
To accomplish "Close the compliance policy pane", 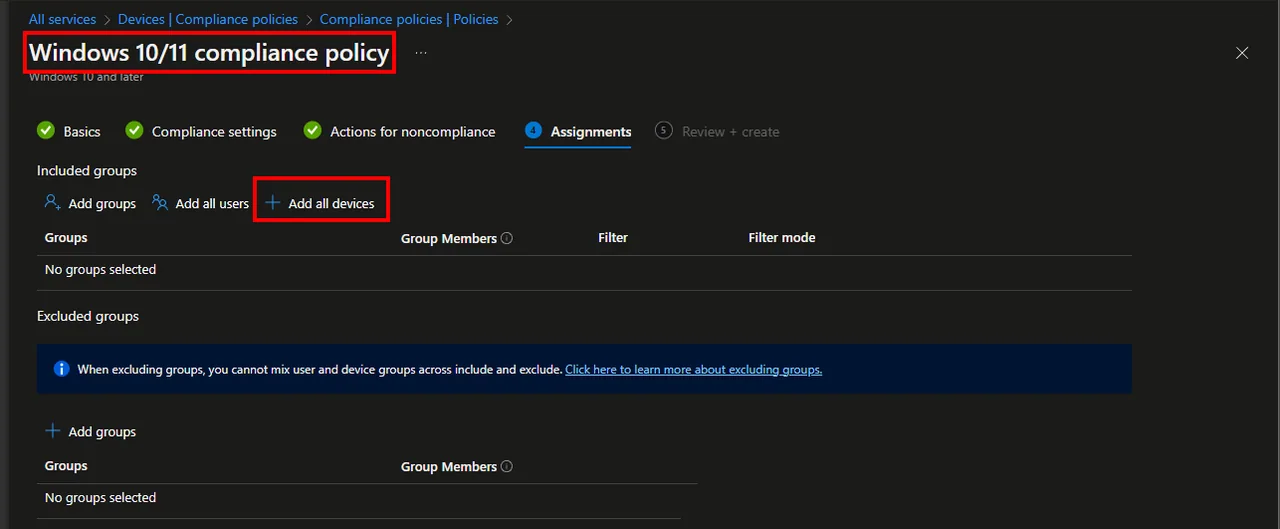I will click(1242, 53).
